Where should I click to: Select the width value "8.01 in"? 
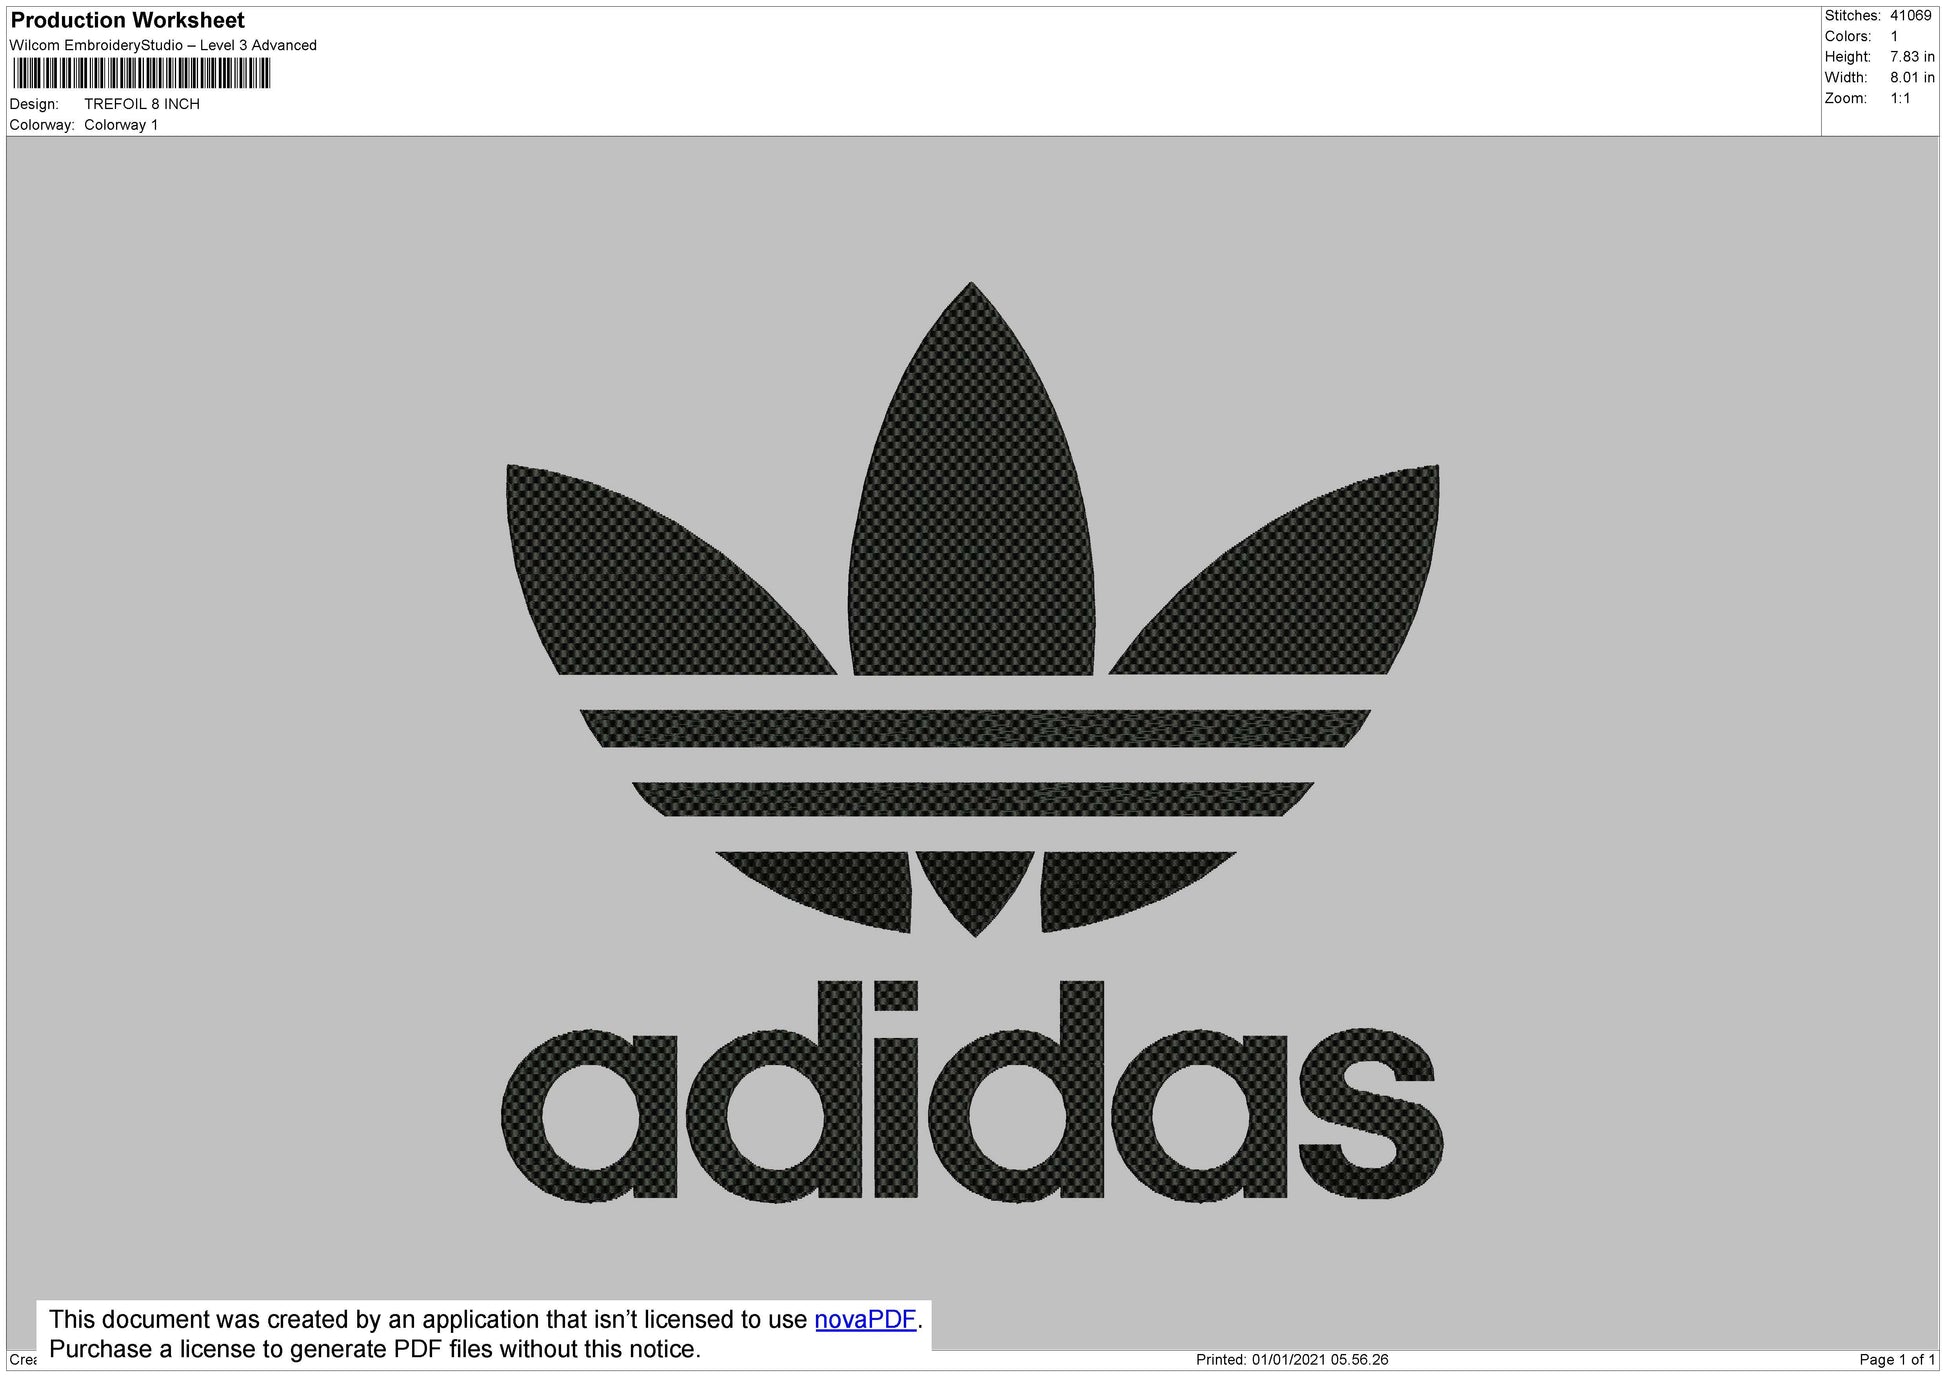[1912, 78]
